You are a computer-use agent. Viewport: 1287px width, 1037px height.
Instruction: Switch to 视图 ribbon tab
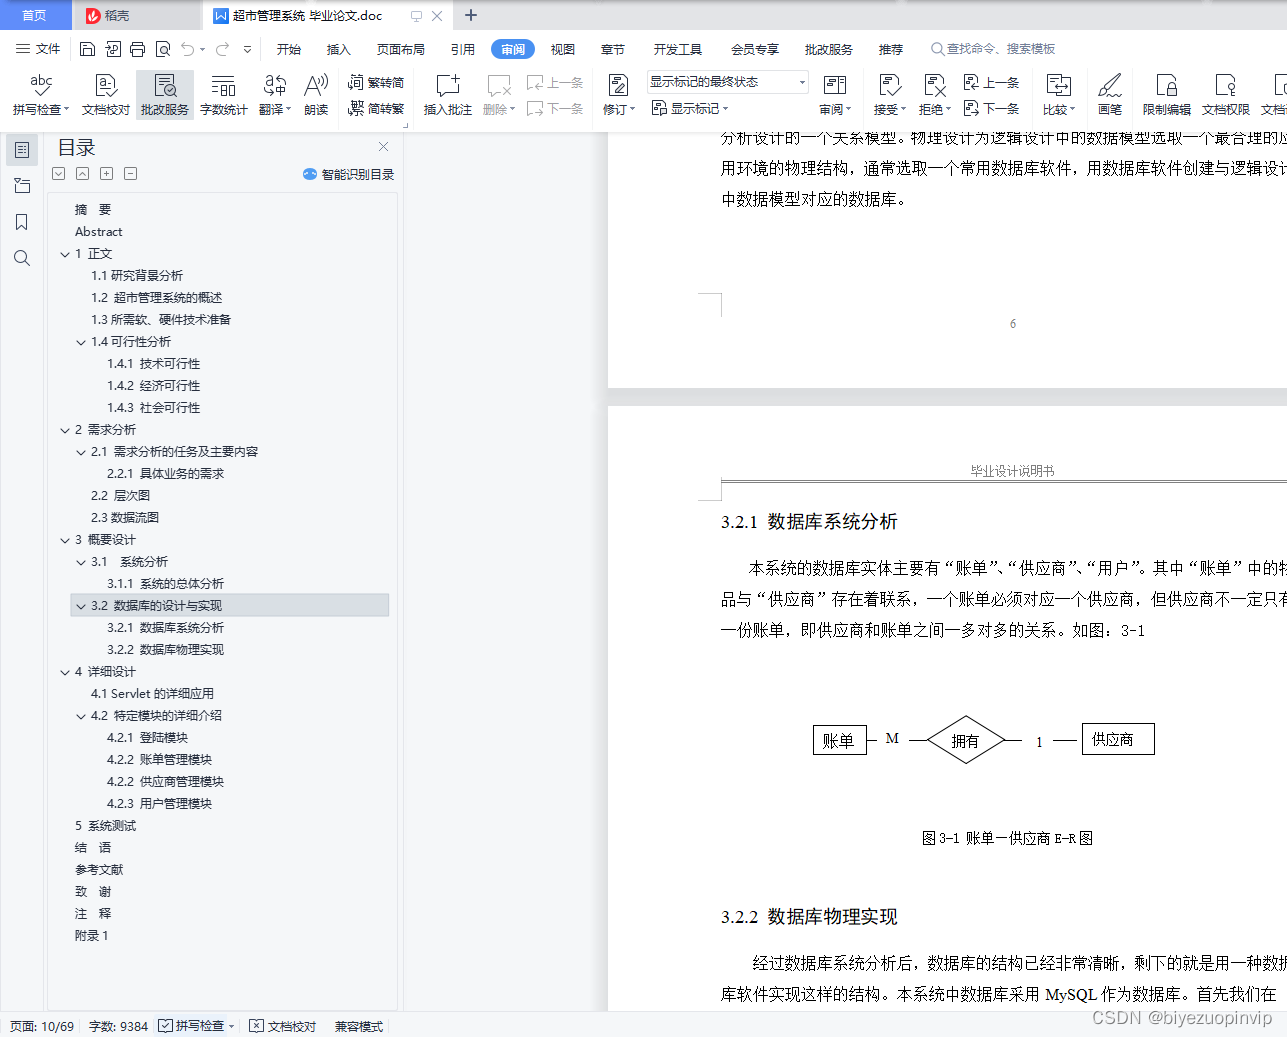click(563, 49)
